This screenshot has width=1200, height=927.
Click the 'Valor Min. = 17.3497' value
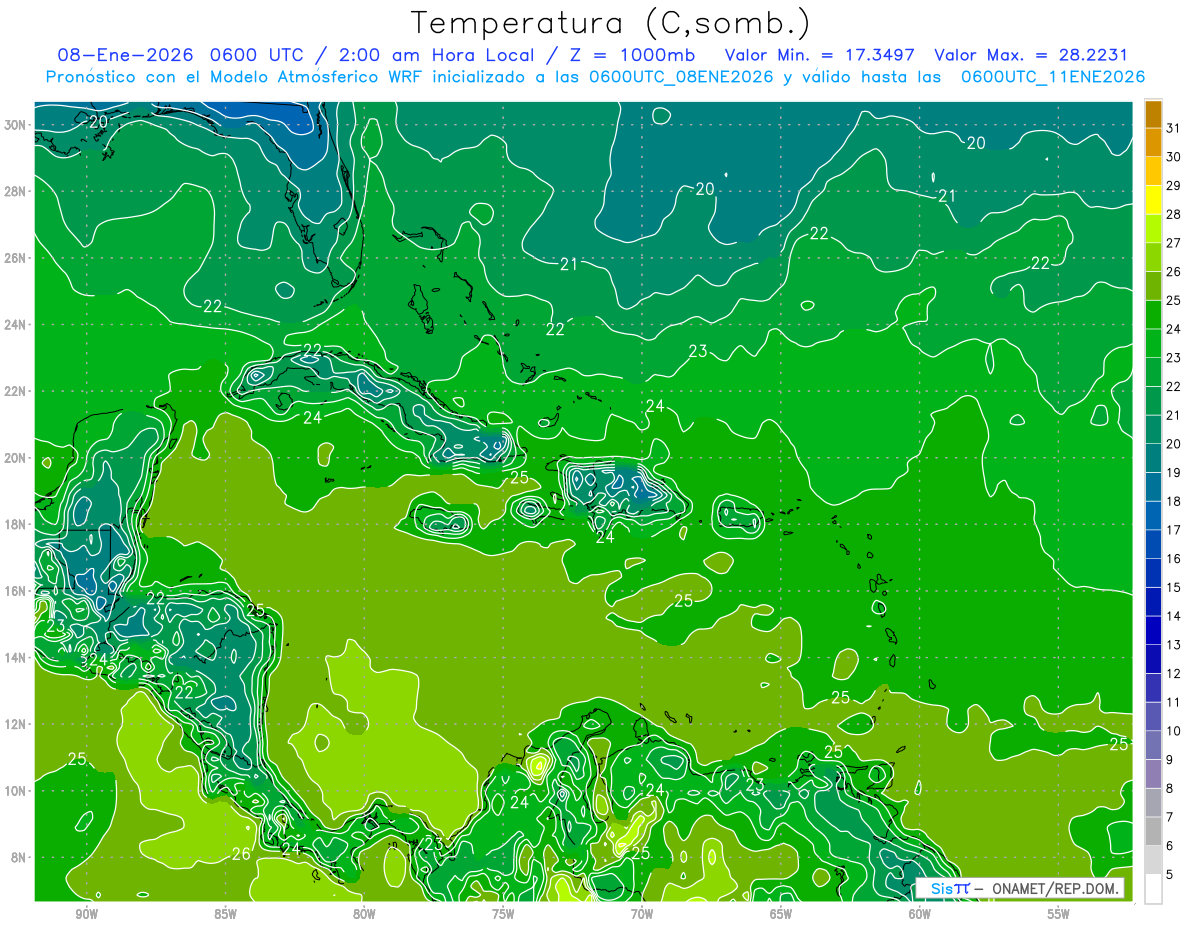821,55
